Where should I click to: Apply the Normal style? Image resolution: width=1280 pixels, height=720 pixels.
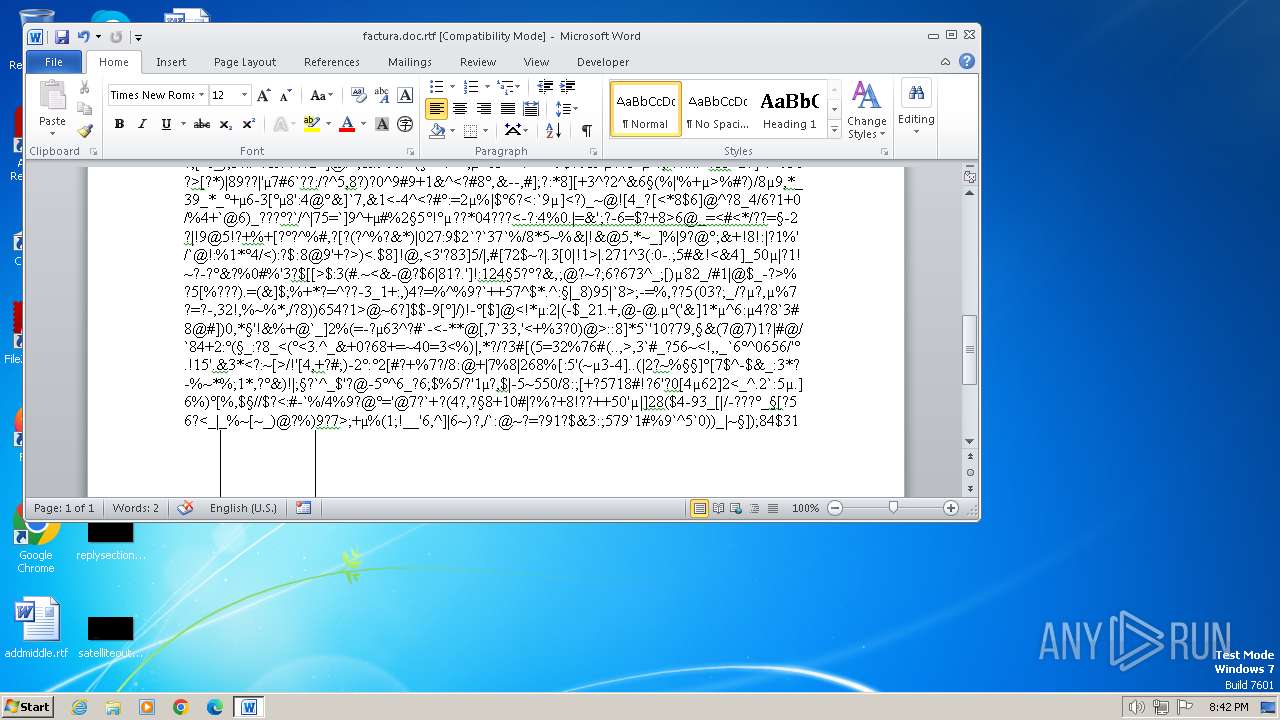click(645, 110)
